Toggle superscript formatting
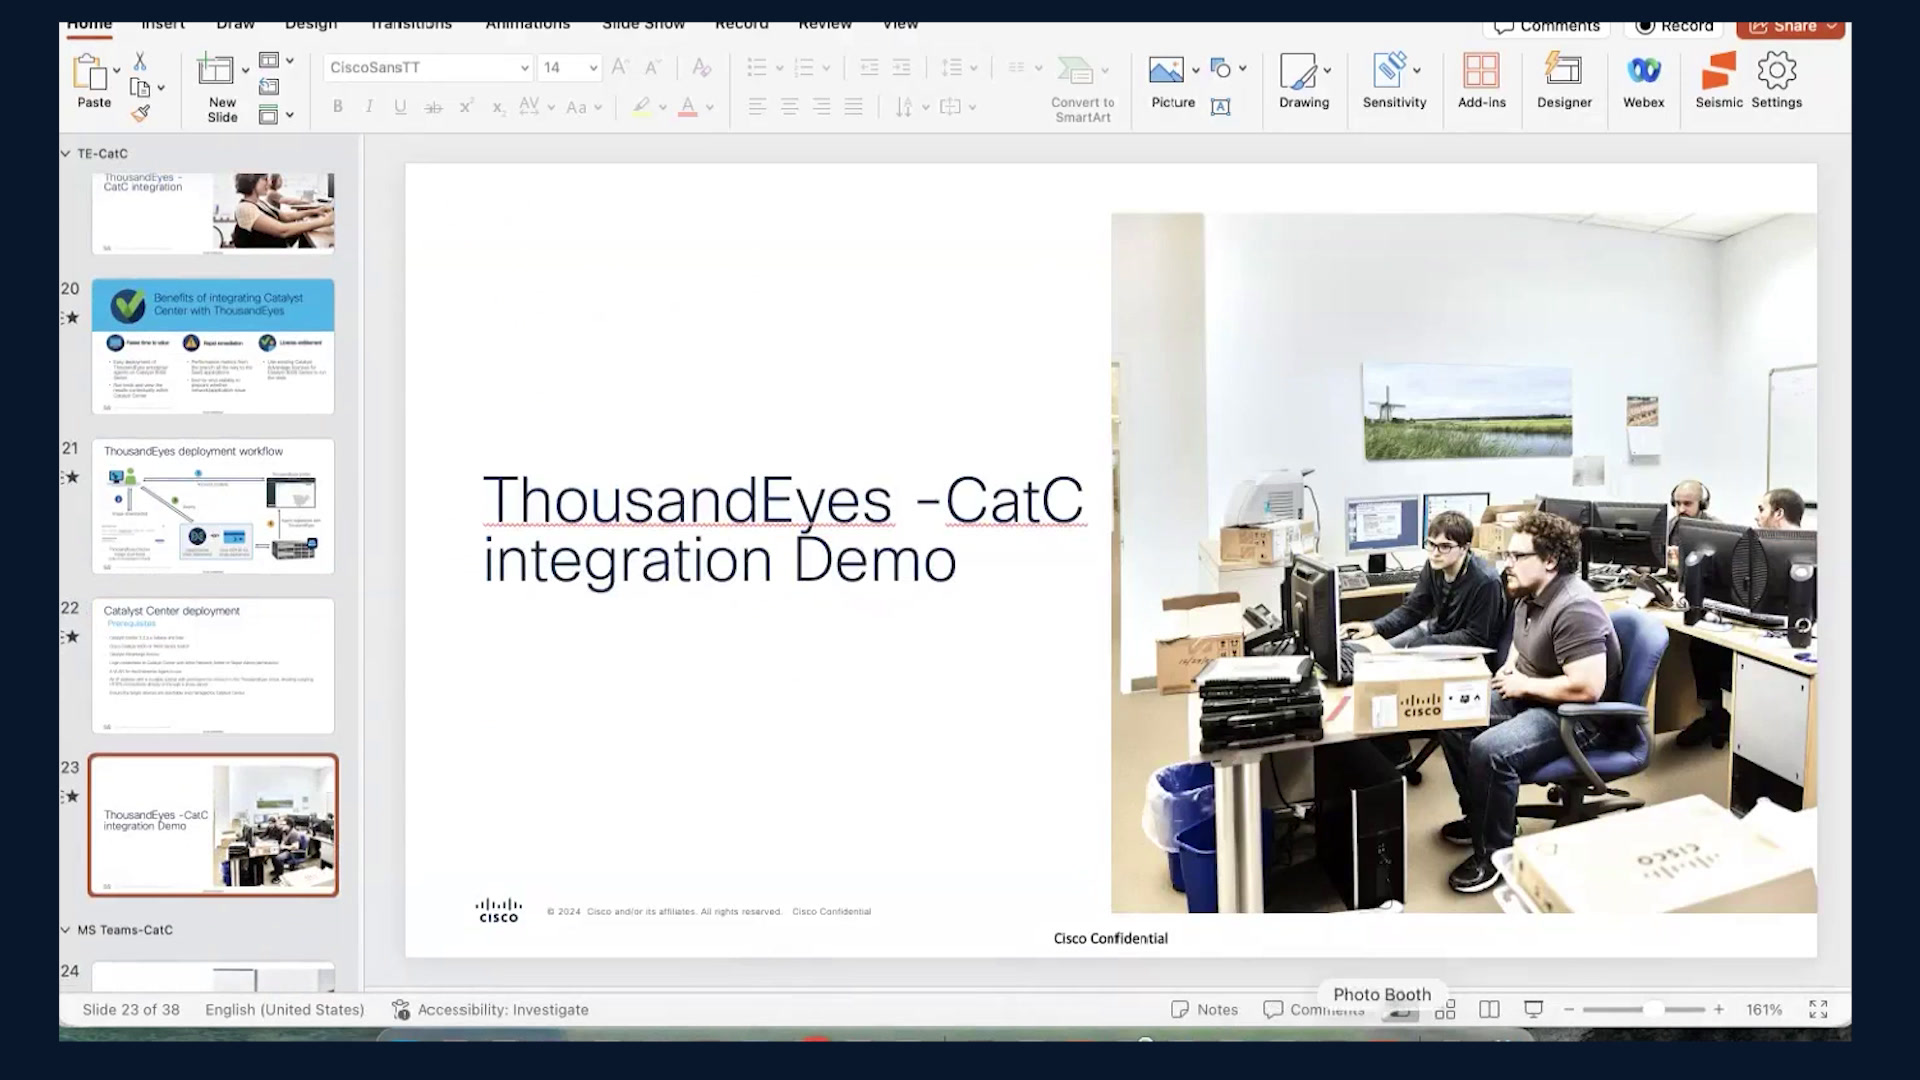The width and height of the screenshot is (1920, 1080). coord(466,107)
